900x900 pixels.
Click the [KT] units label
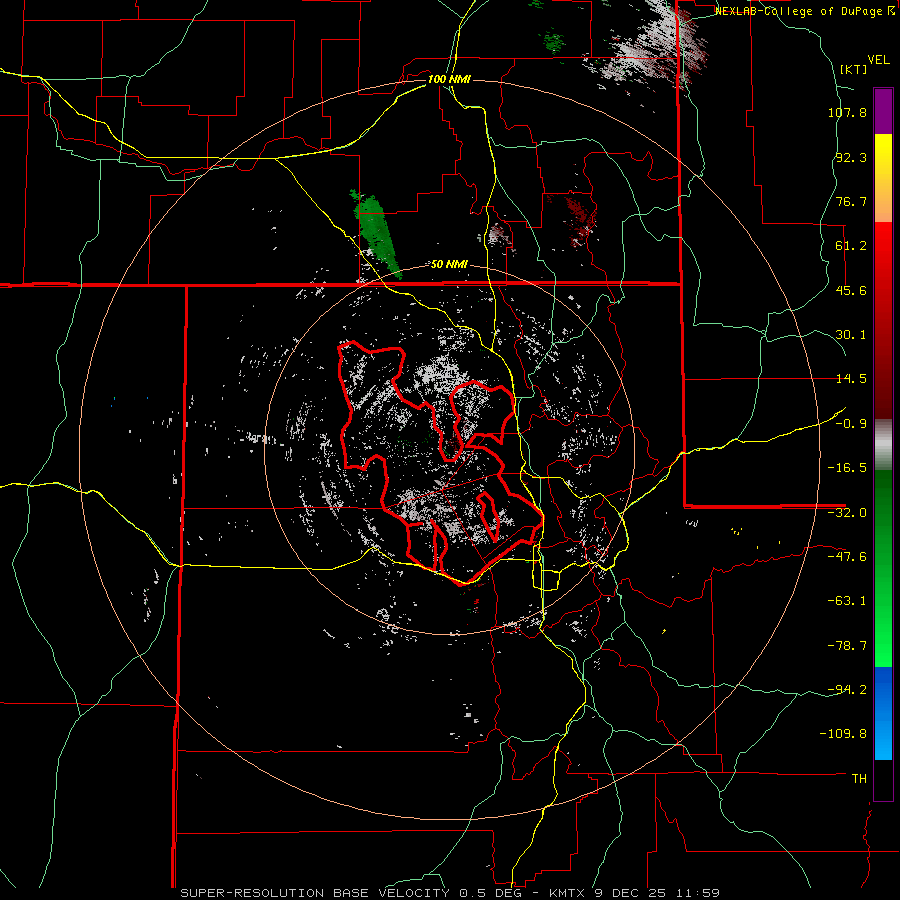854,69
